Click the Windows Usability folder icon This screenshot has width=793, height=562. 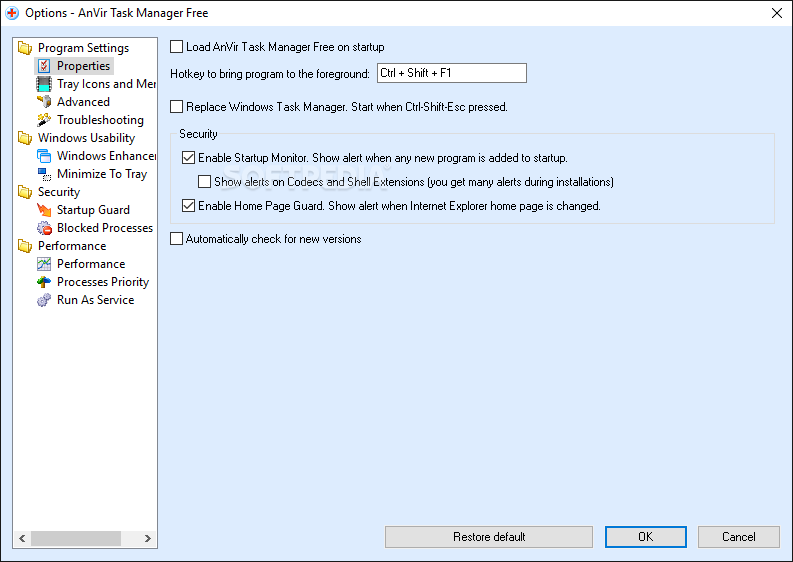coord(25,138)
